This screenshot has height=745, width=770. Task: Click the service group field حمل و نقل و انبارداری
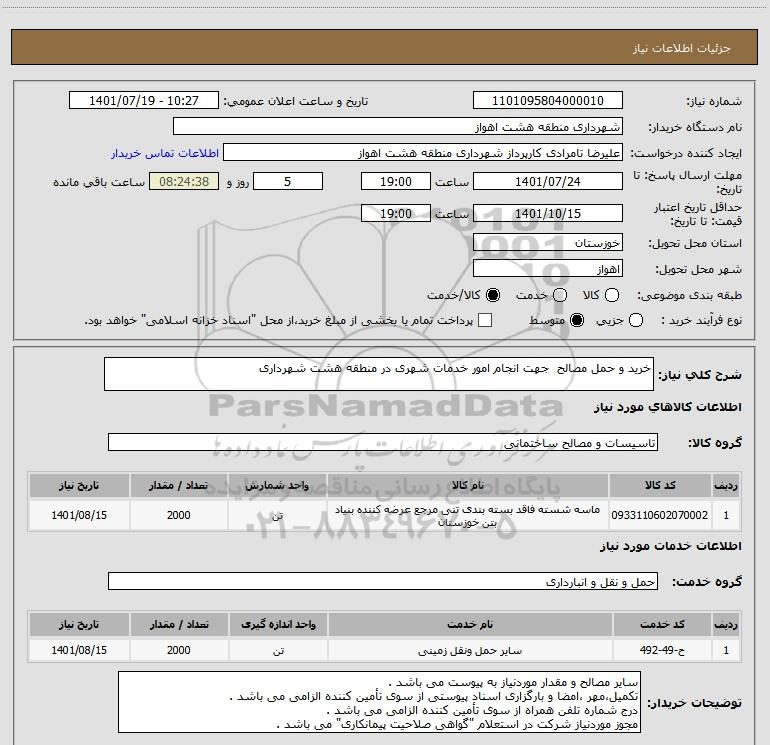[383, 581]
